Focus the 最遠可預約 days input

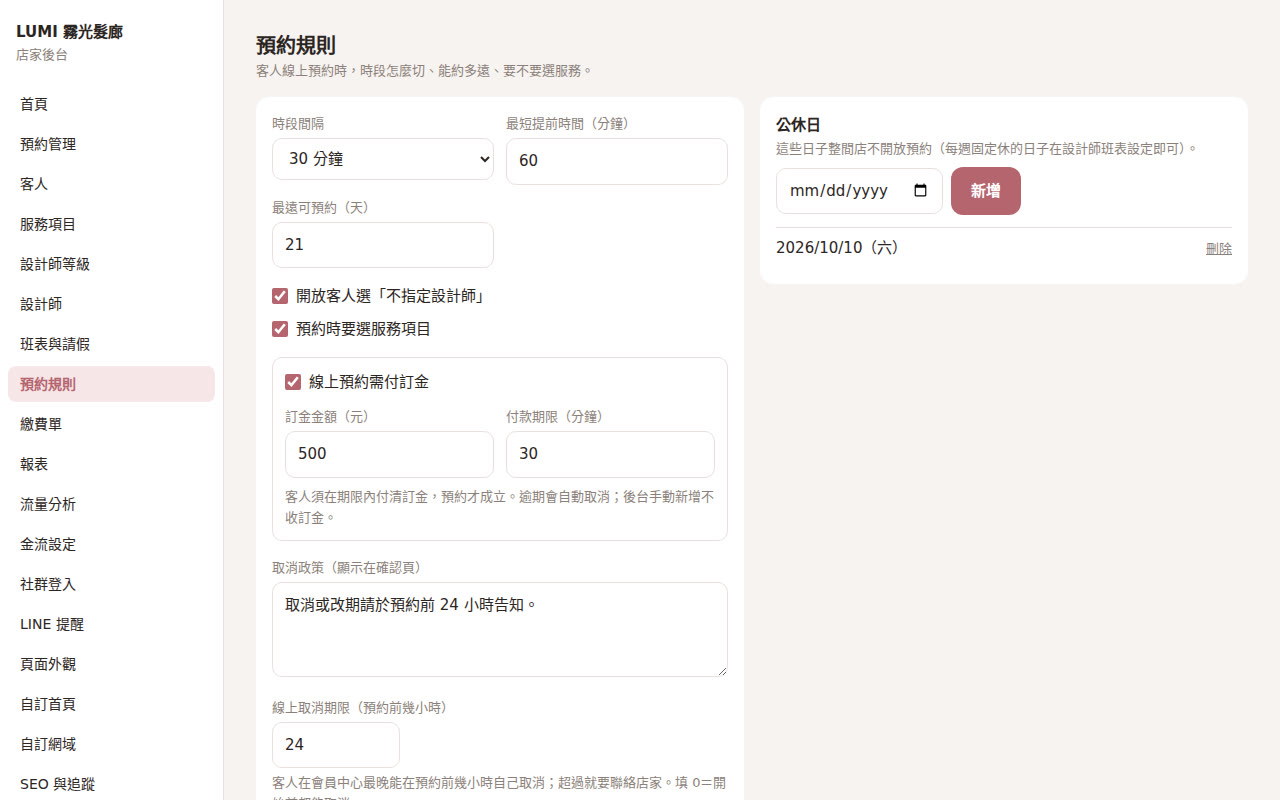[x=383, y=245]
